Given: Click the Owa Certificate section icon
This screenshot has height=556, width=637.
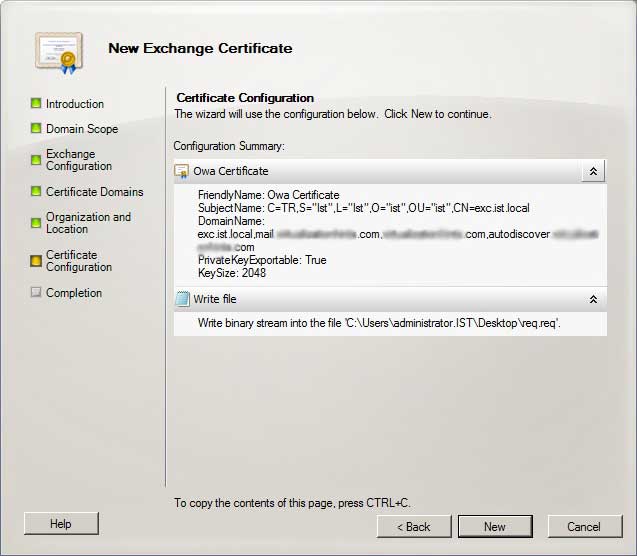Looking at the screenshot, I should coord(182,171).
